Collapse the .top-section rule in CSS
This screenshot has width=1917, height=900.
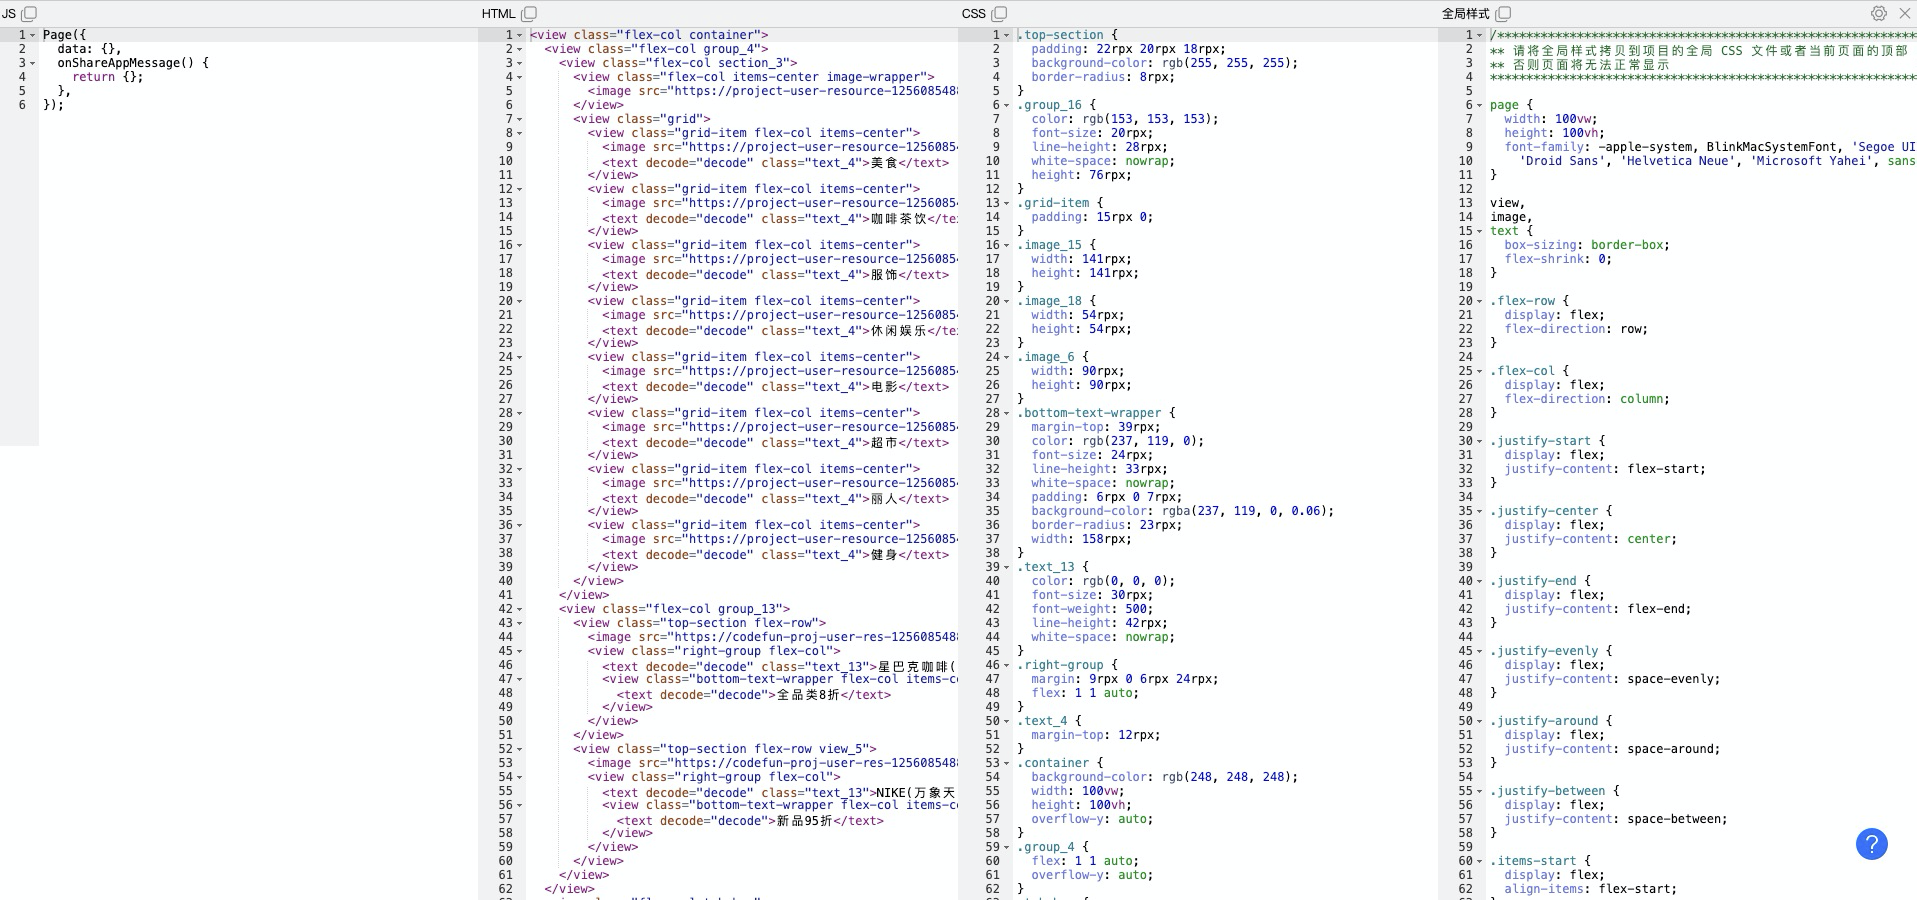click(1007, 35)
